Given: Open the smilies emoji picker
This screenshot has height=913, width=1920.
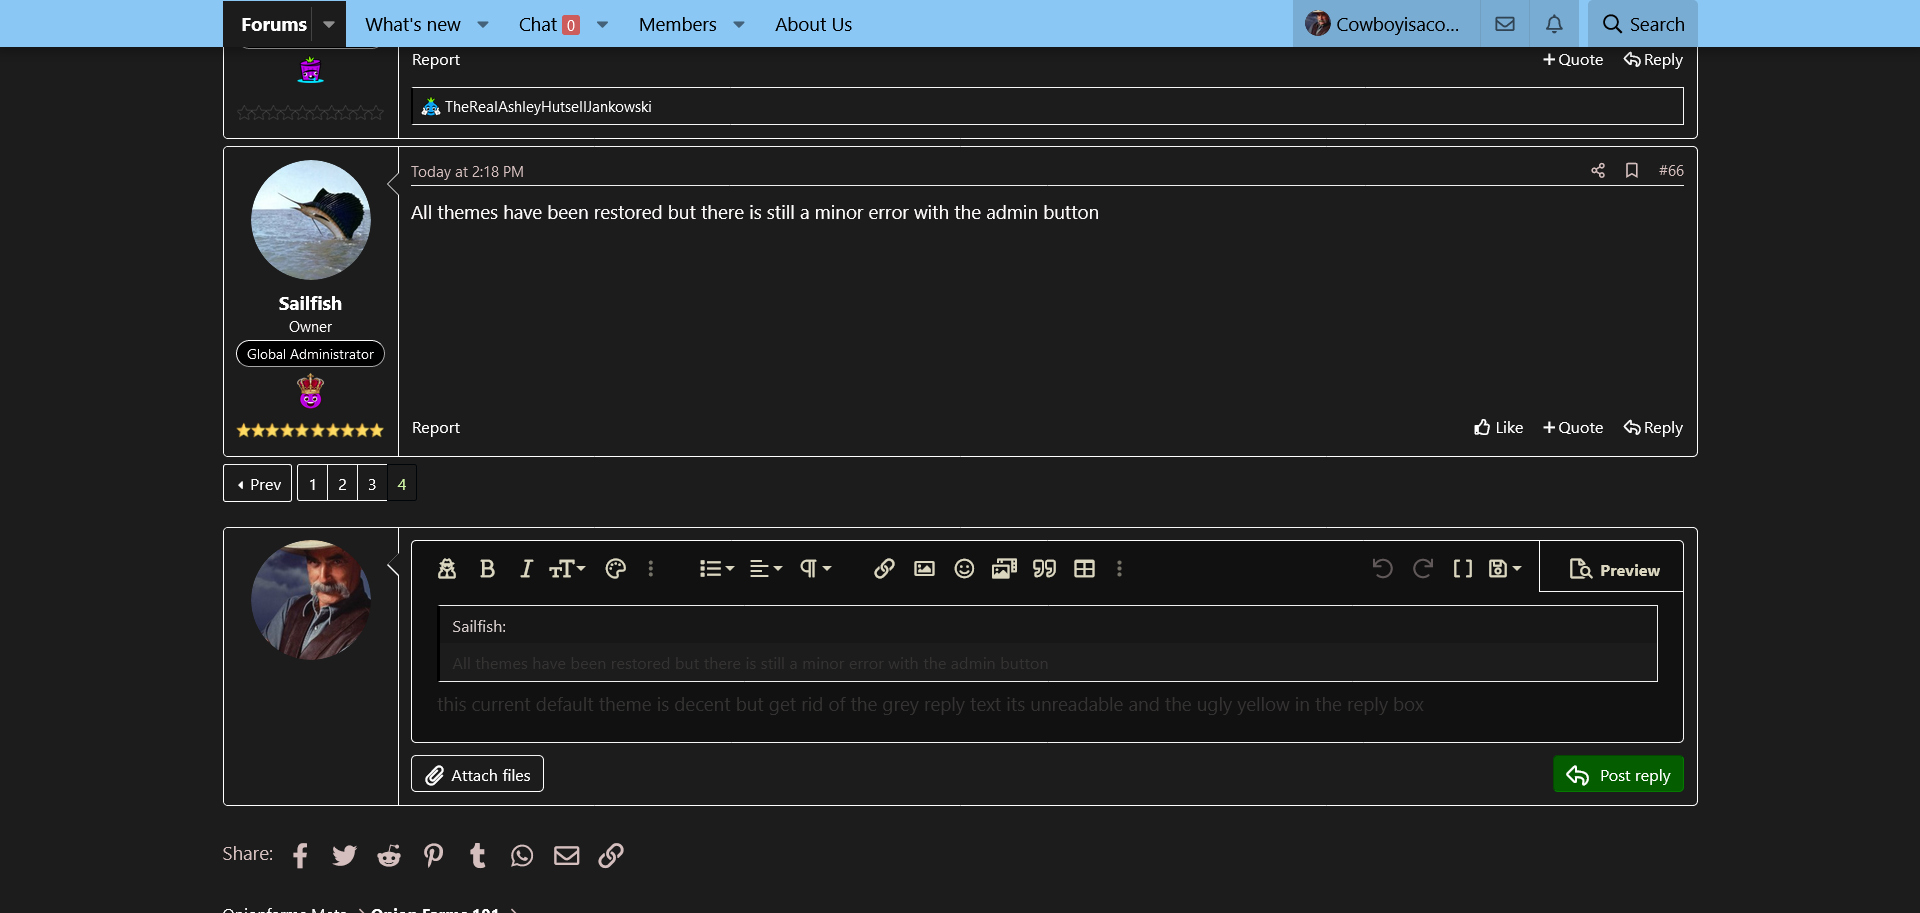Looking at the screenshot, I should pos(964,569).
